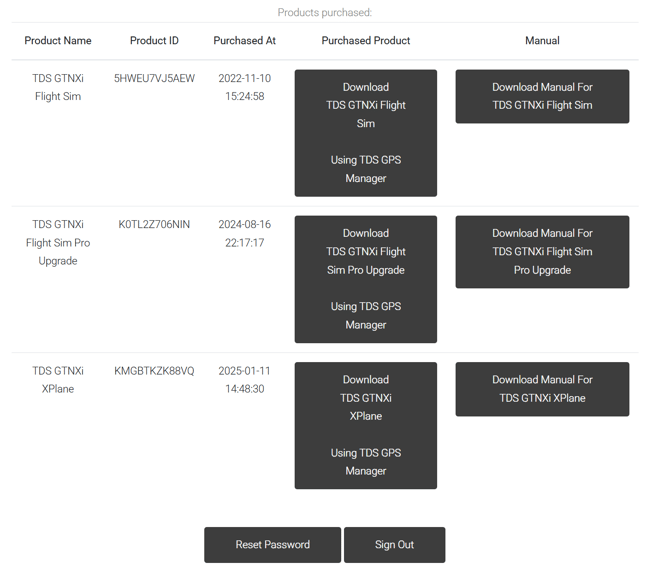Viewport: 670px width, 580px height.
Task: Click the Manual column header
Action: pos(542,41)
